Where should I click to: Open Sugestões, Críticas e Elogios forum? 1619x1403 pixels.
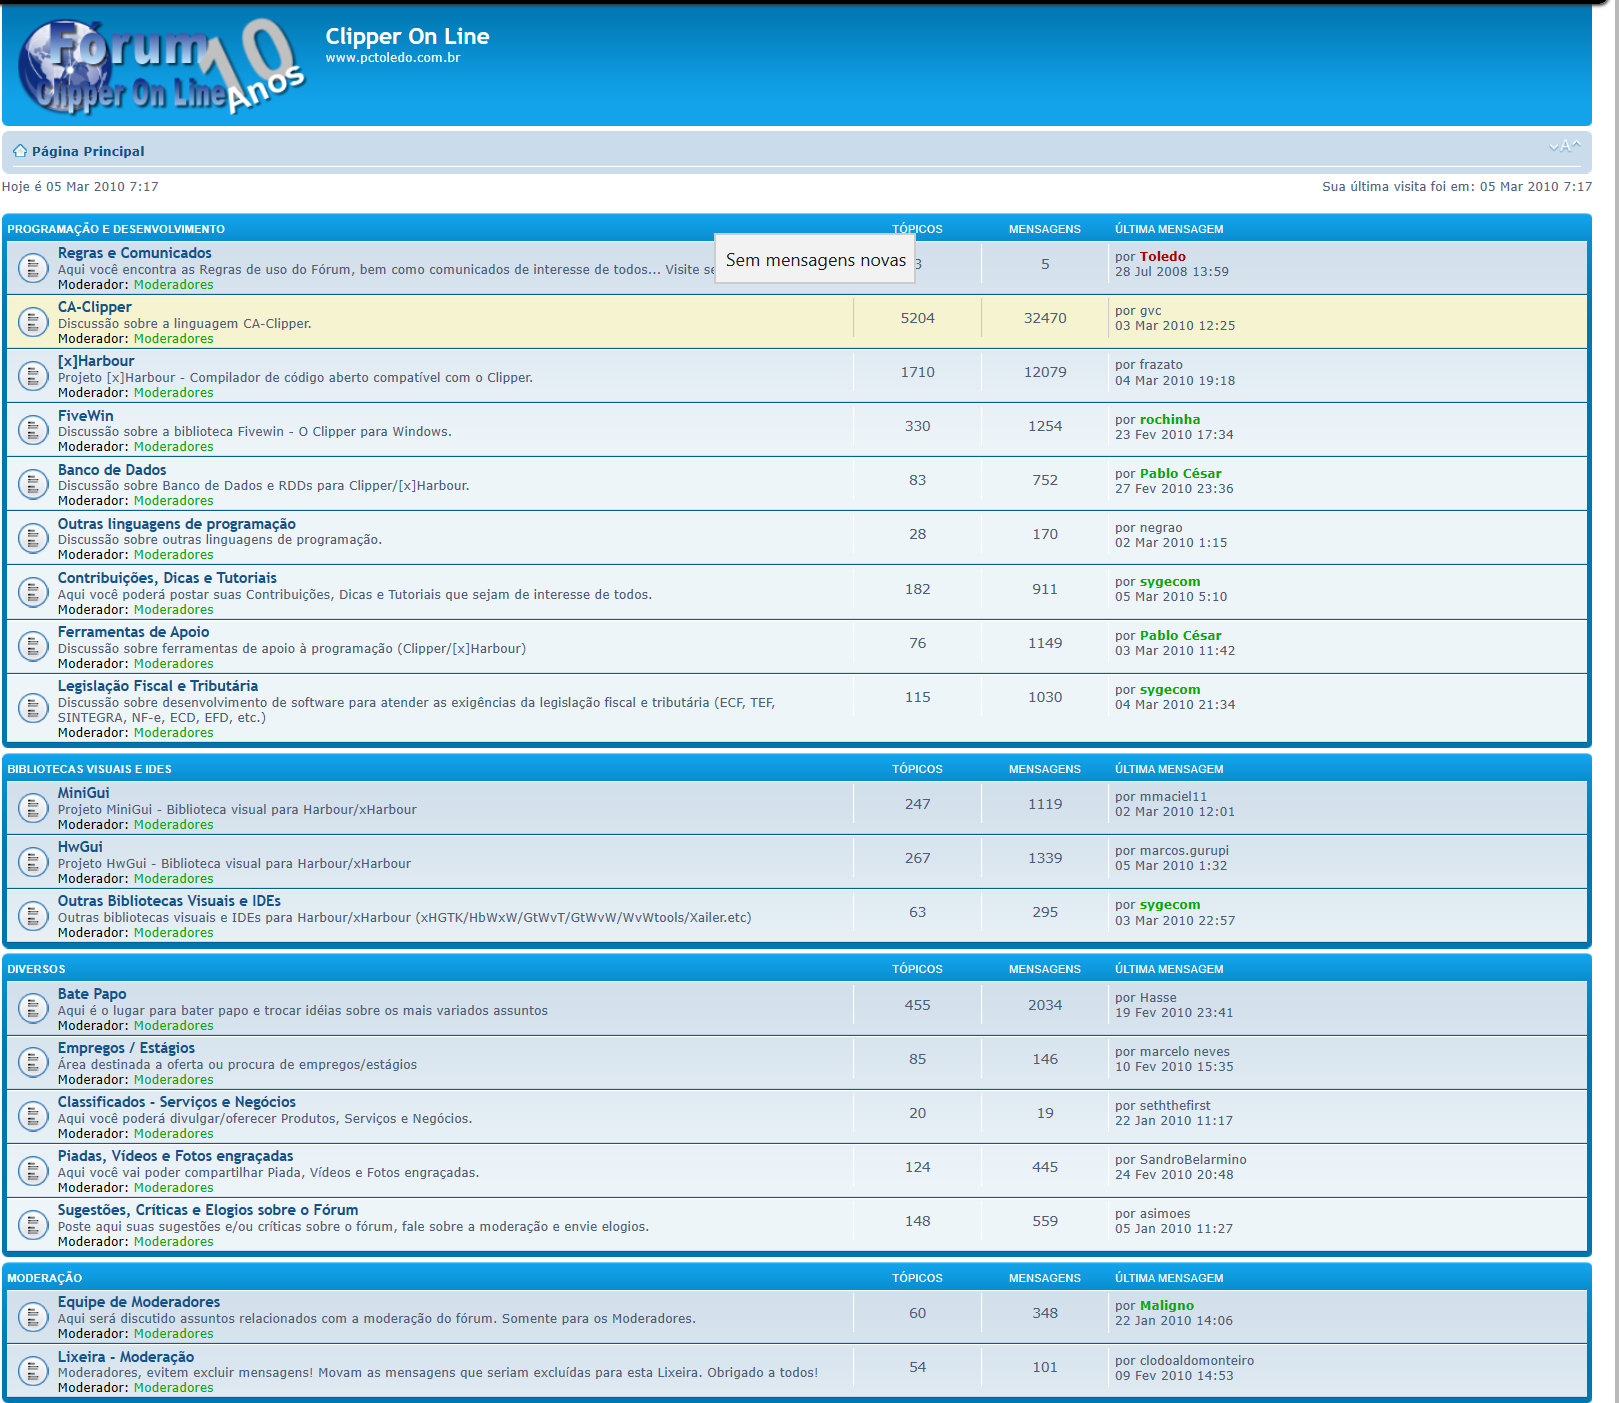pyautogui.click(x=207, y=1210)
